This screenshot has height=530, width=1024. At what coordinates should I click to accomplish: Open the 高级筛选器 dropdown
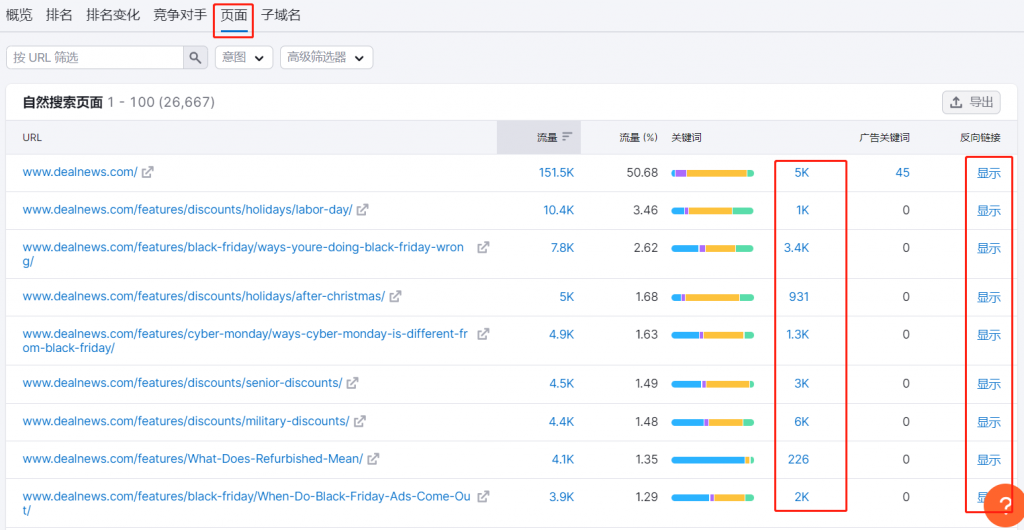click(327, 57)
